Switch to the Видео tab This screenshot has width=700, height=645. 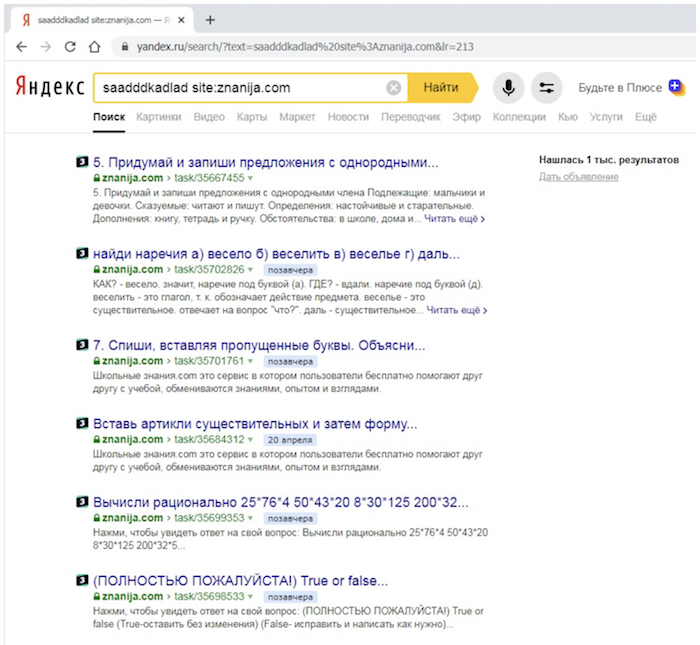(x=209, y=117)
